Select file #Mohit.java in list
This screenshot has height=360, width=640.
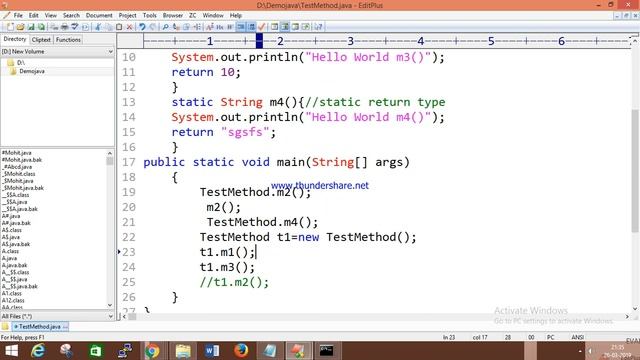[x=16, y=153]
